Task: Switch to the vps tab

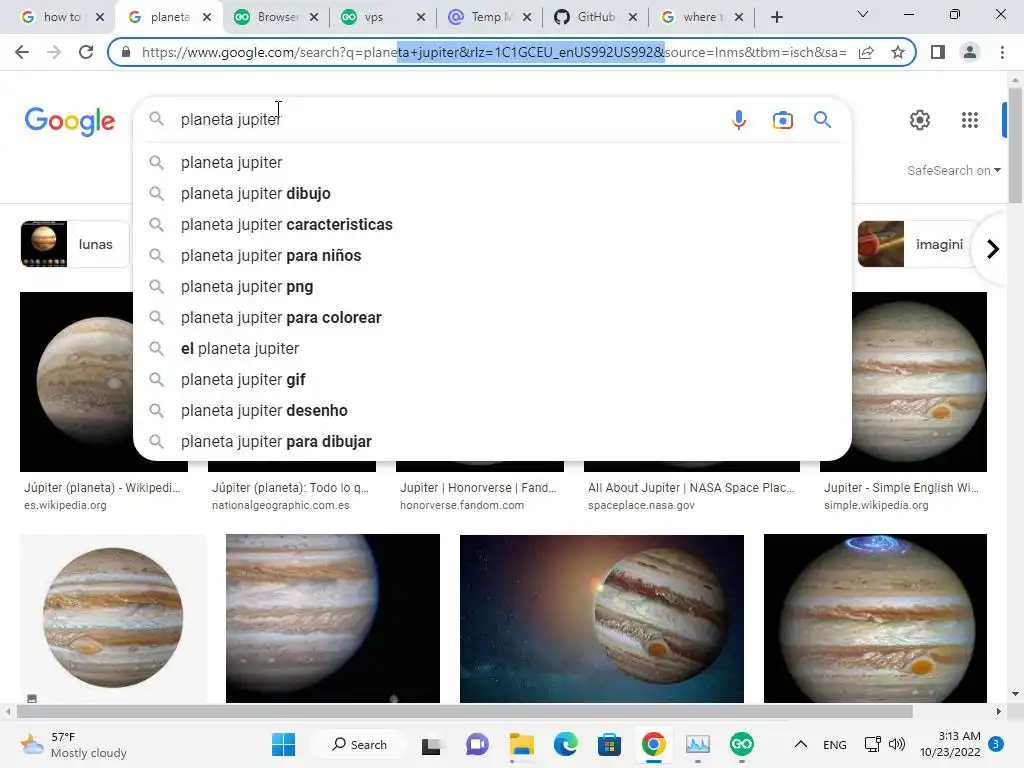Action: [x=383, y=17]
